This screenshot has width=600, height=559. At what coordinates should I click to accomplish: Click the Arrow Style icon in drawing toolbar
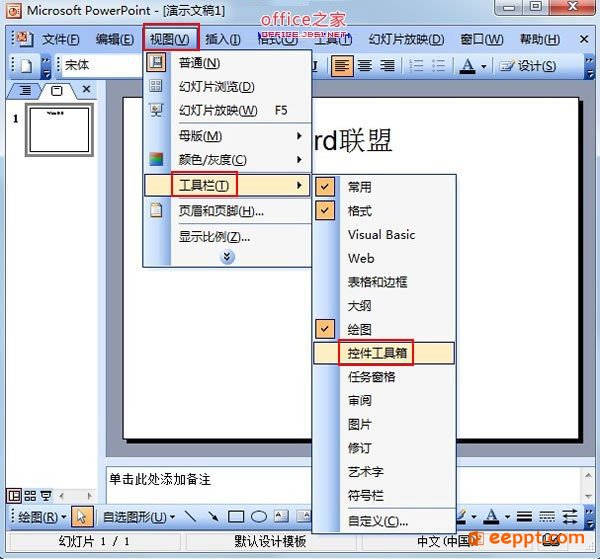tap(570, 517)
